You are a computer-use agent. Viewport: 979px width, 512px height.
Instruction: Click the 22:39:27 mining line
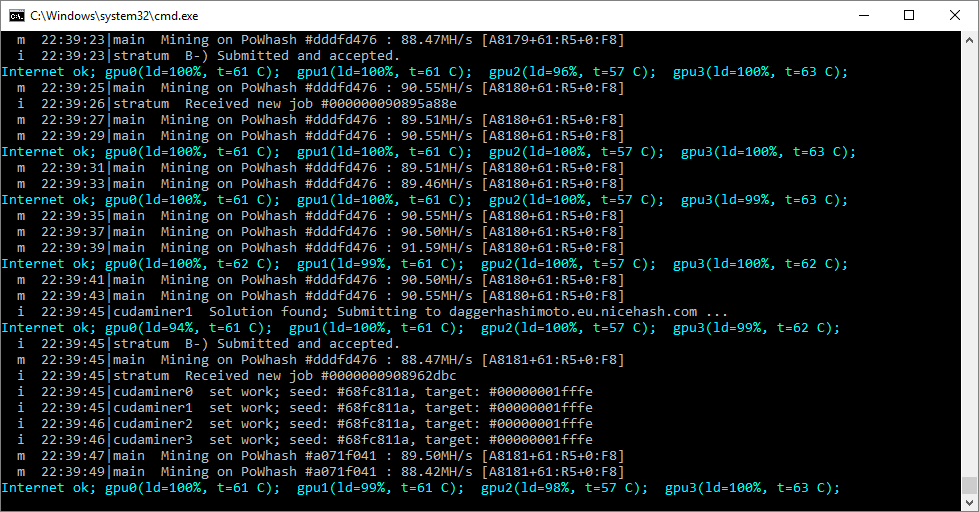[x=320, y=120]
